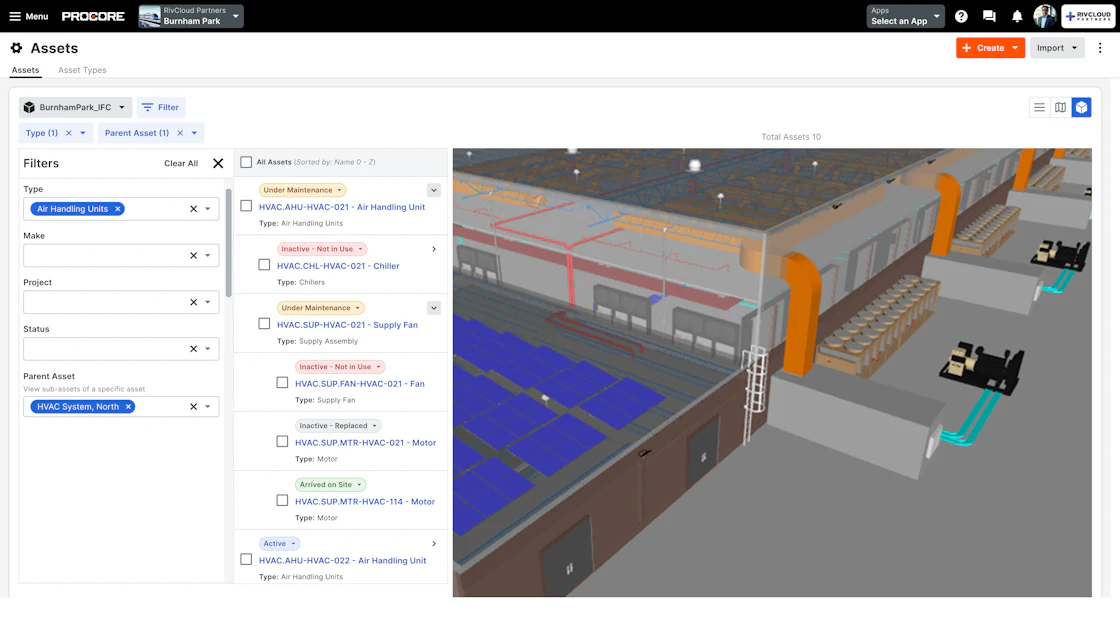Toggle the All Assets checkbox
Image resolution: width=1120 pixels, height=630 pixels.
[246, 162]
